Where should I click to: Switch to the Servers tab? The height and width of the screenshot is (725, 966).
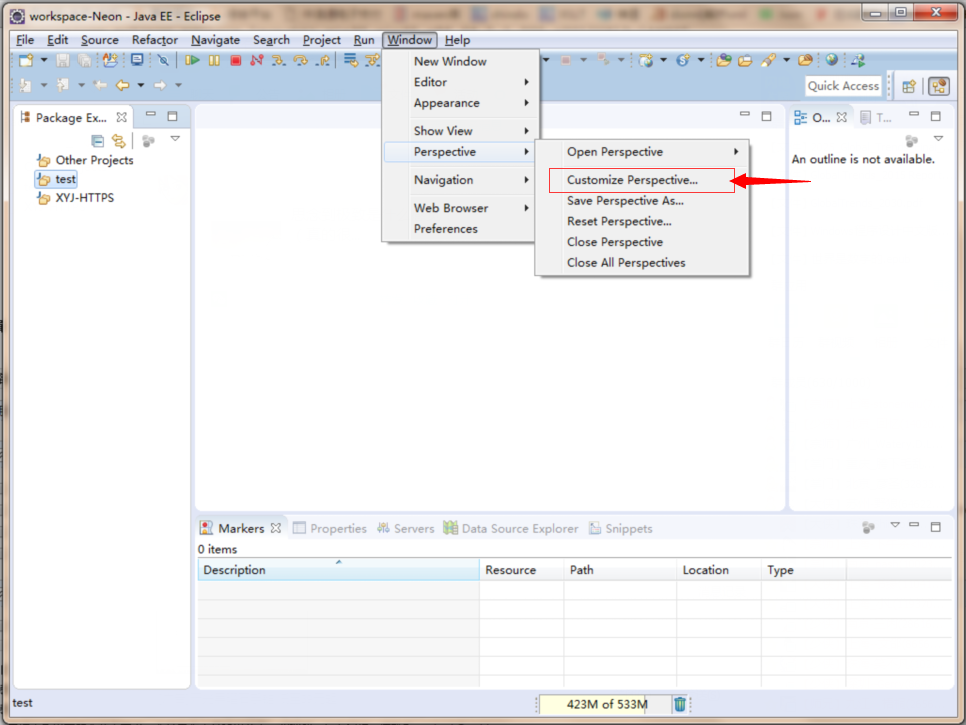(x=405, y=529)
